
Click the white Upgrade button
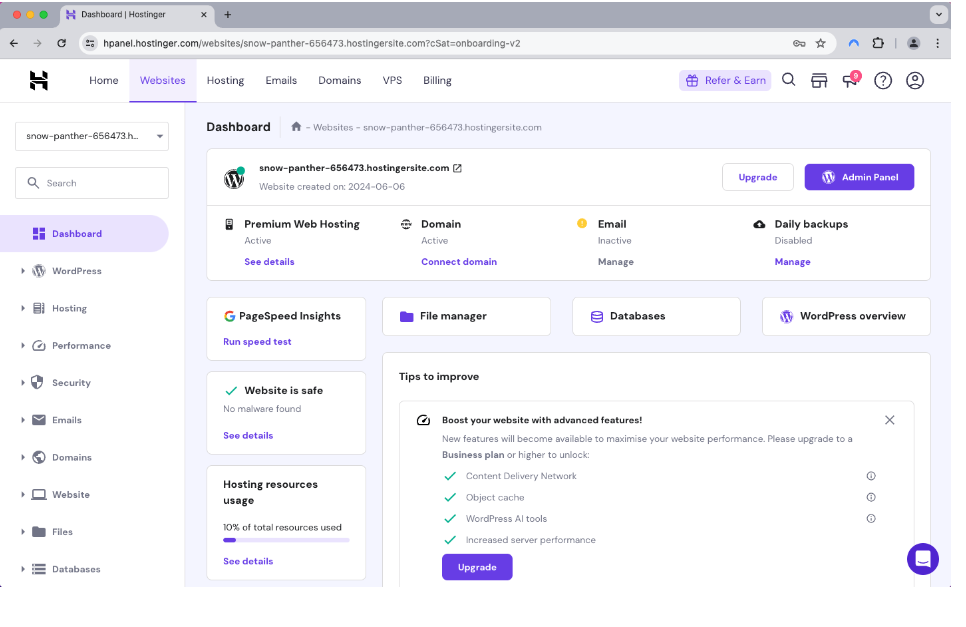[x=758, y=177]
